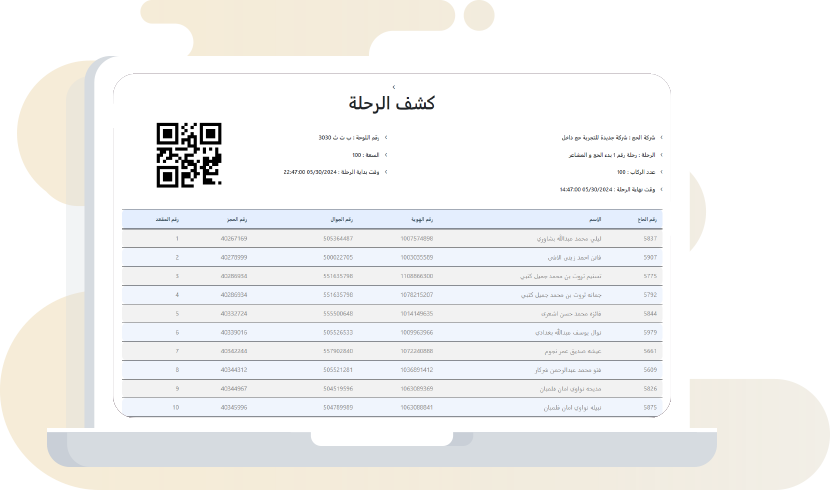Click the QR code image
Image resolution: width=830 pixels, height=492 pixels.
point(189,155)
